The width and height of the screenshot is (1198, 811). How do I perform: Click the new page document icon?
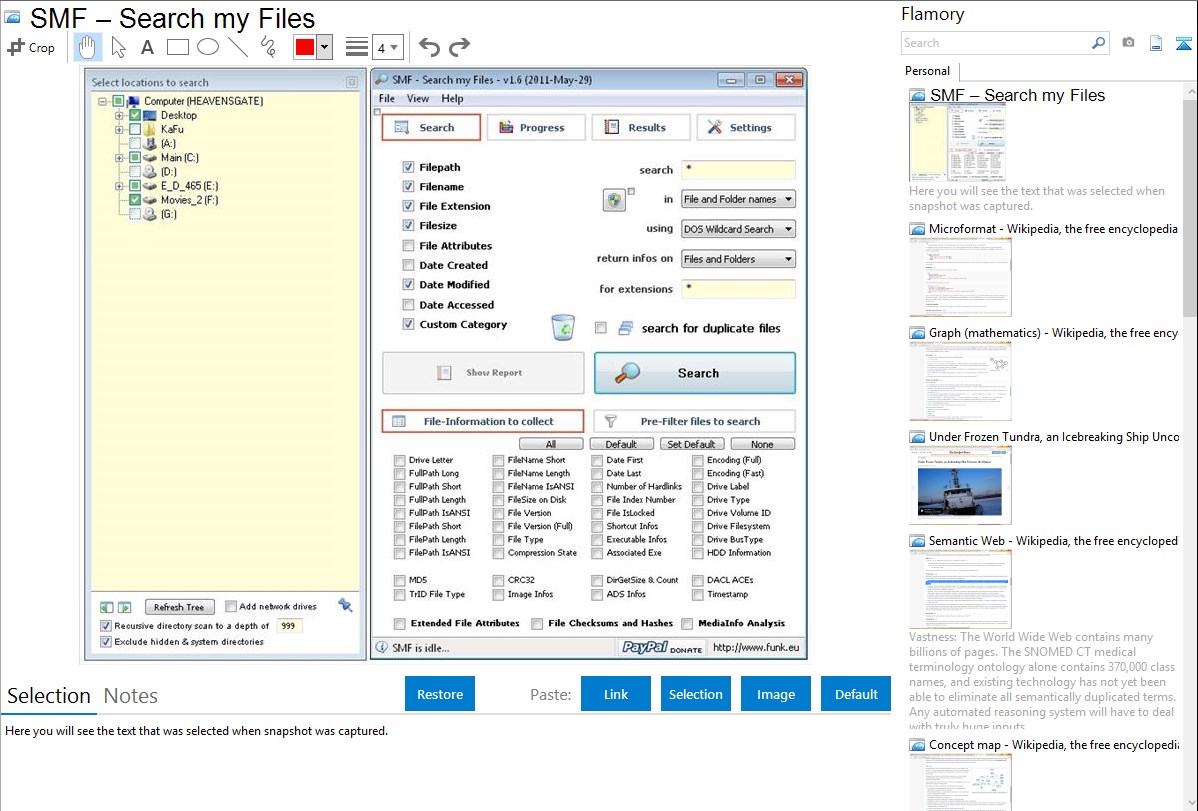pos(1156,43)
